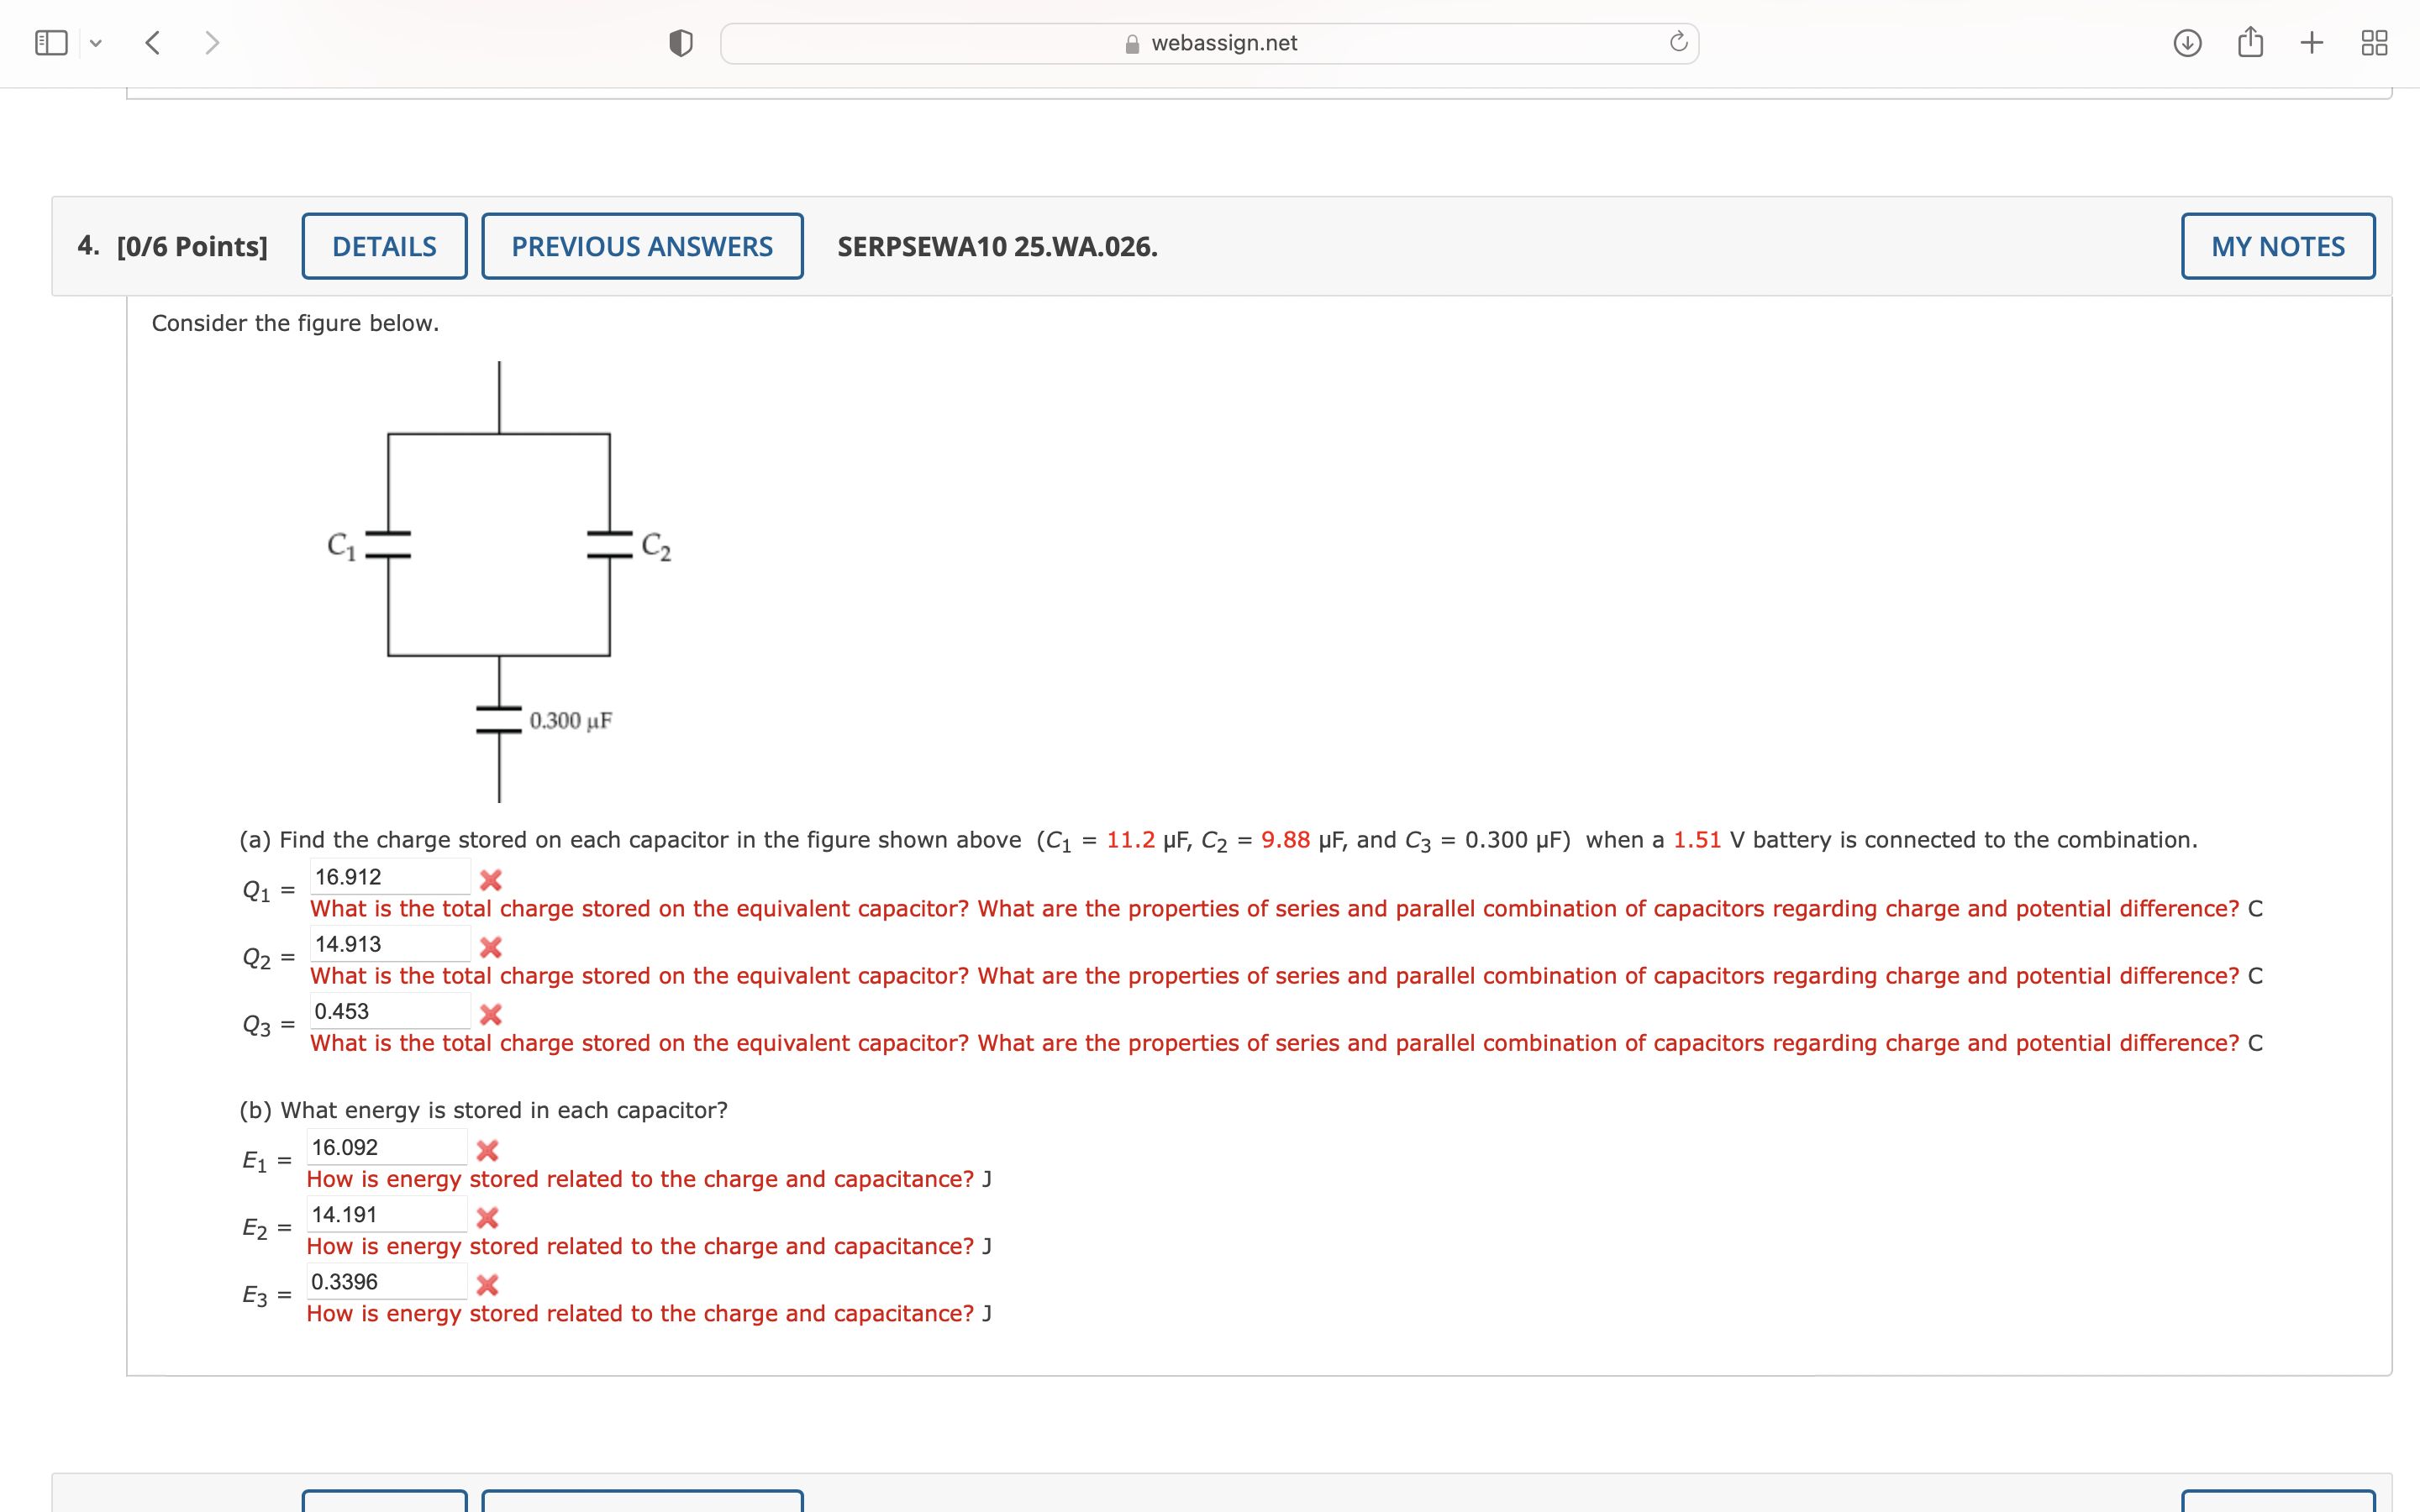This screenshot has width=2420, height=1512.
Task: Expand the sidebar options chevron
Action: 97,42
